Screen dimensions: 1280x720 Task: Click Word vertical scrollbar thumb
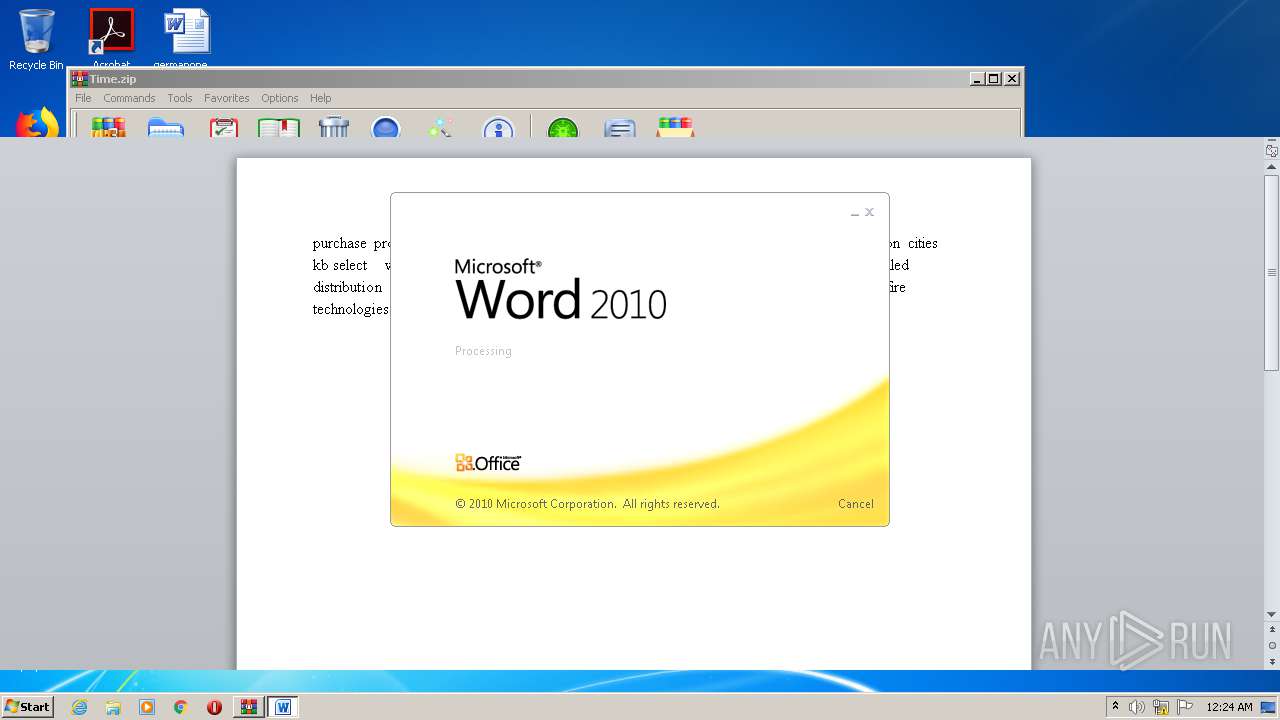point(1272,273)
